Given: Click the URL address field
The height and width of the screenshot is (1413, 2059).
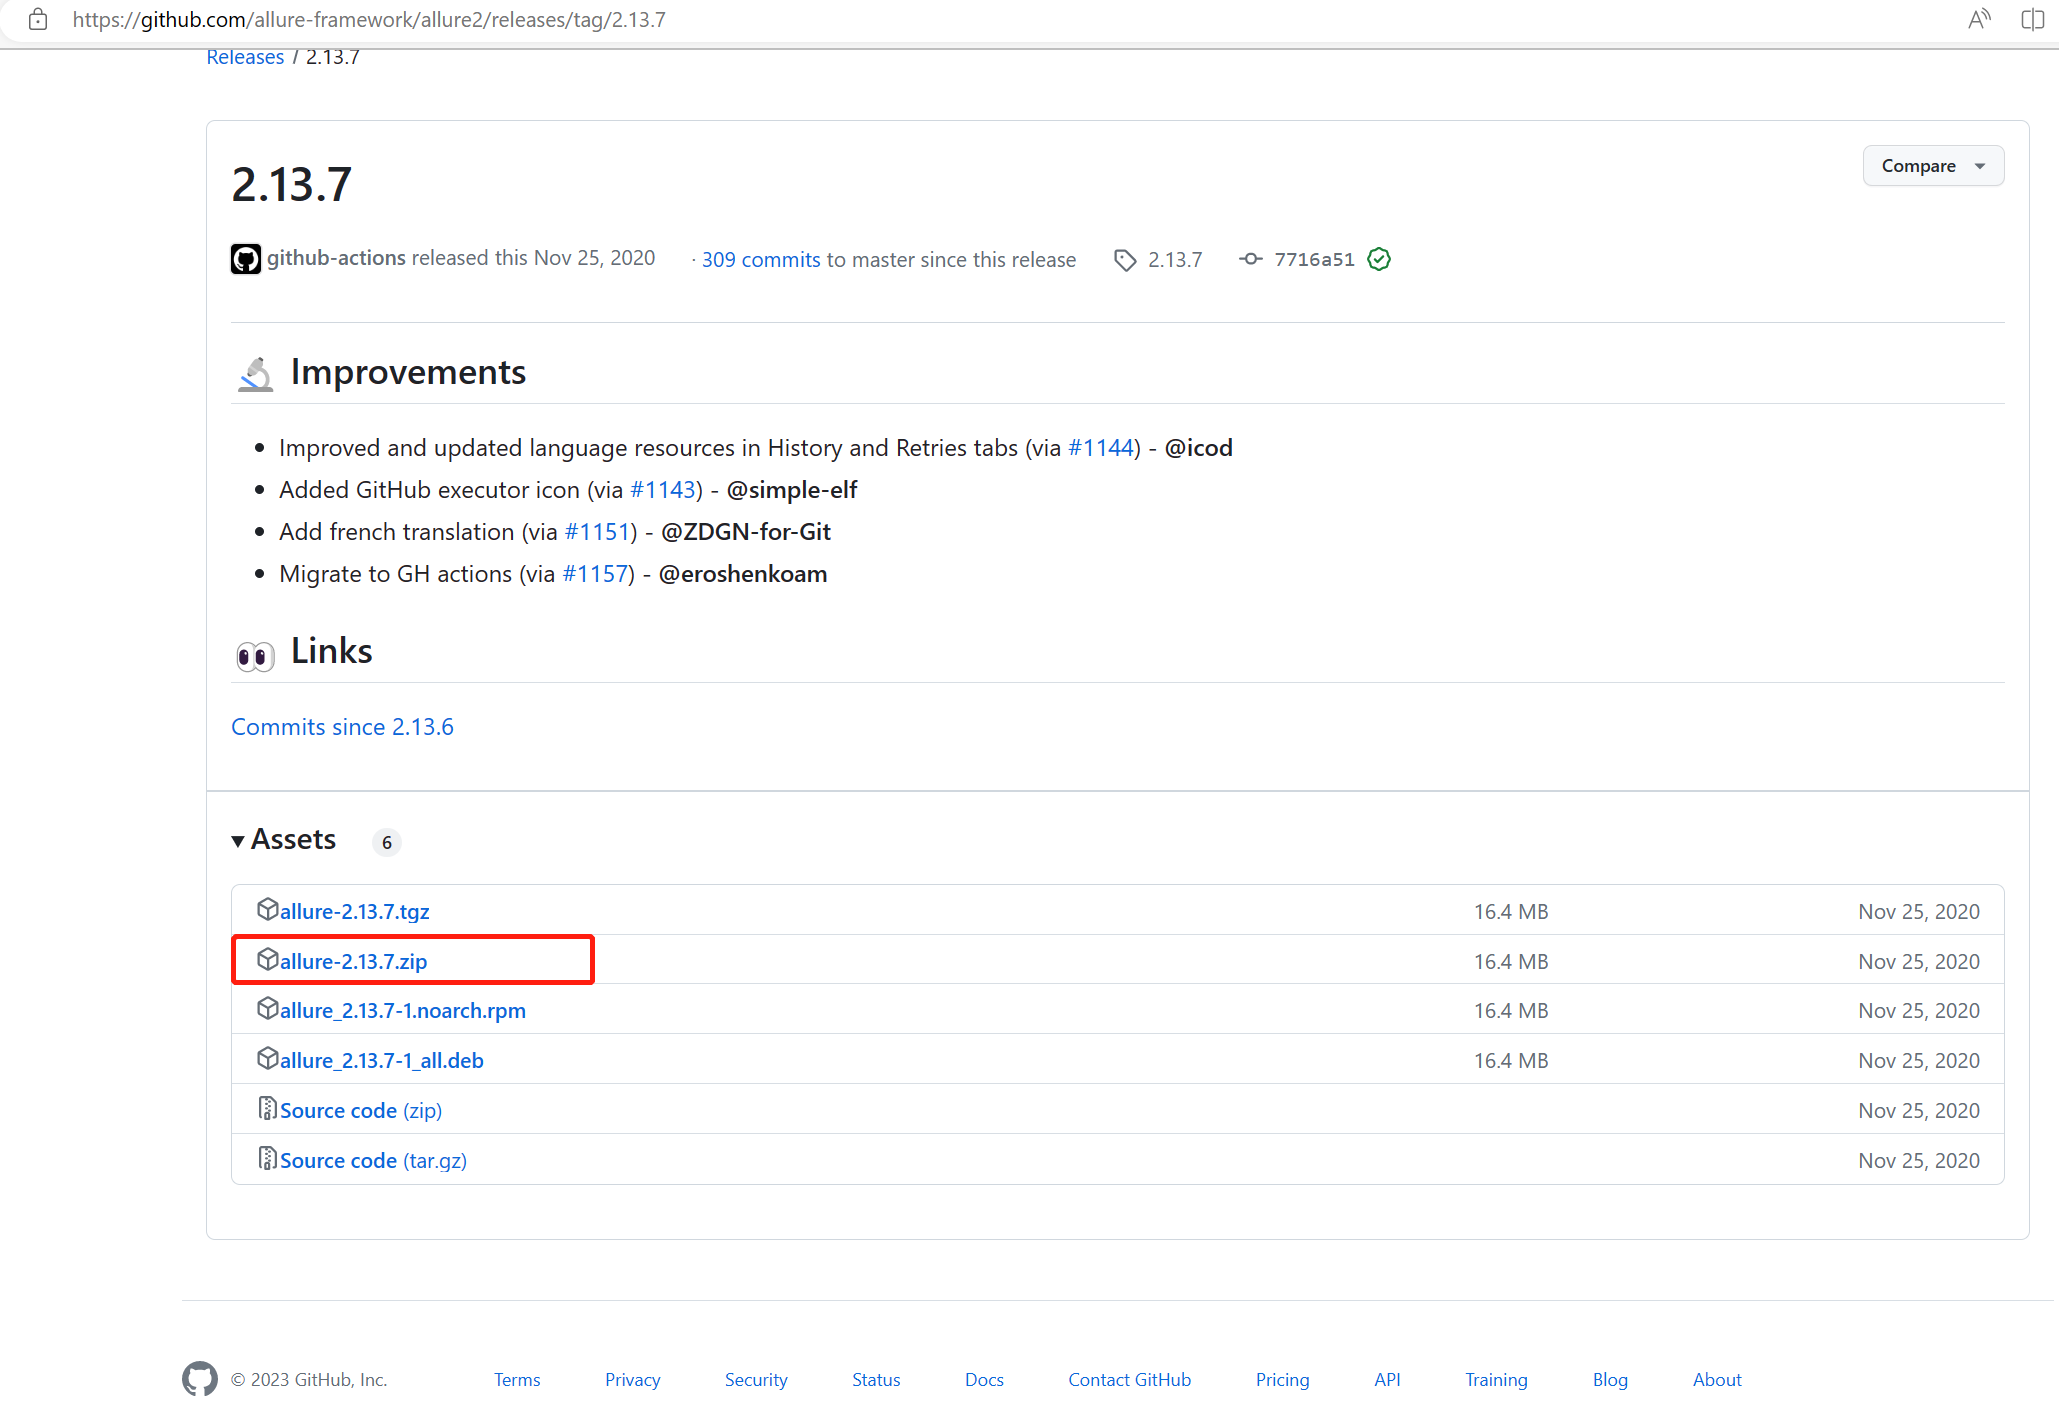Looking at the screenshot, I should point(368,20).
